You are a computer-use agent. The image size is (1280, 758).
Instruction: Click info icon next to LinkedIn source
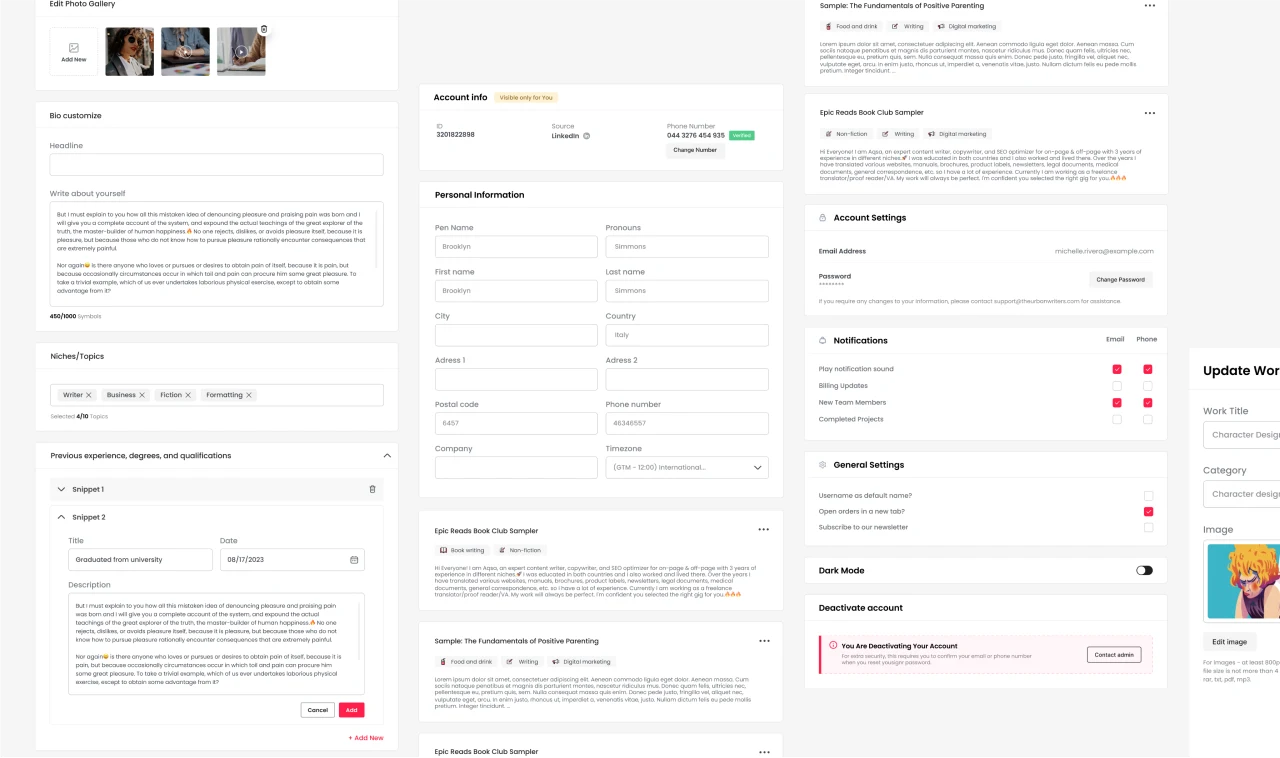[x=587, y=135]
